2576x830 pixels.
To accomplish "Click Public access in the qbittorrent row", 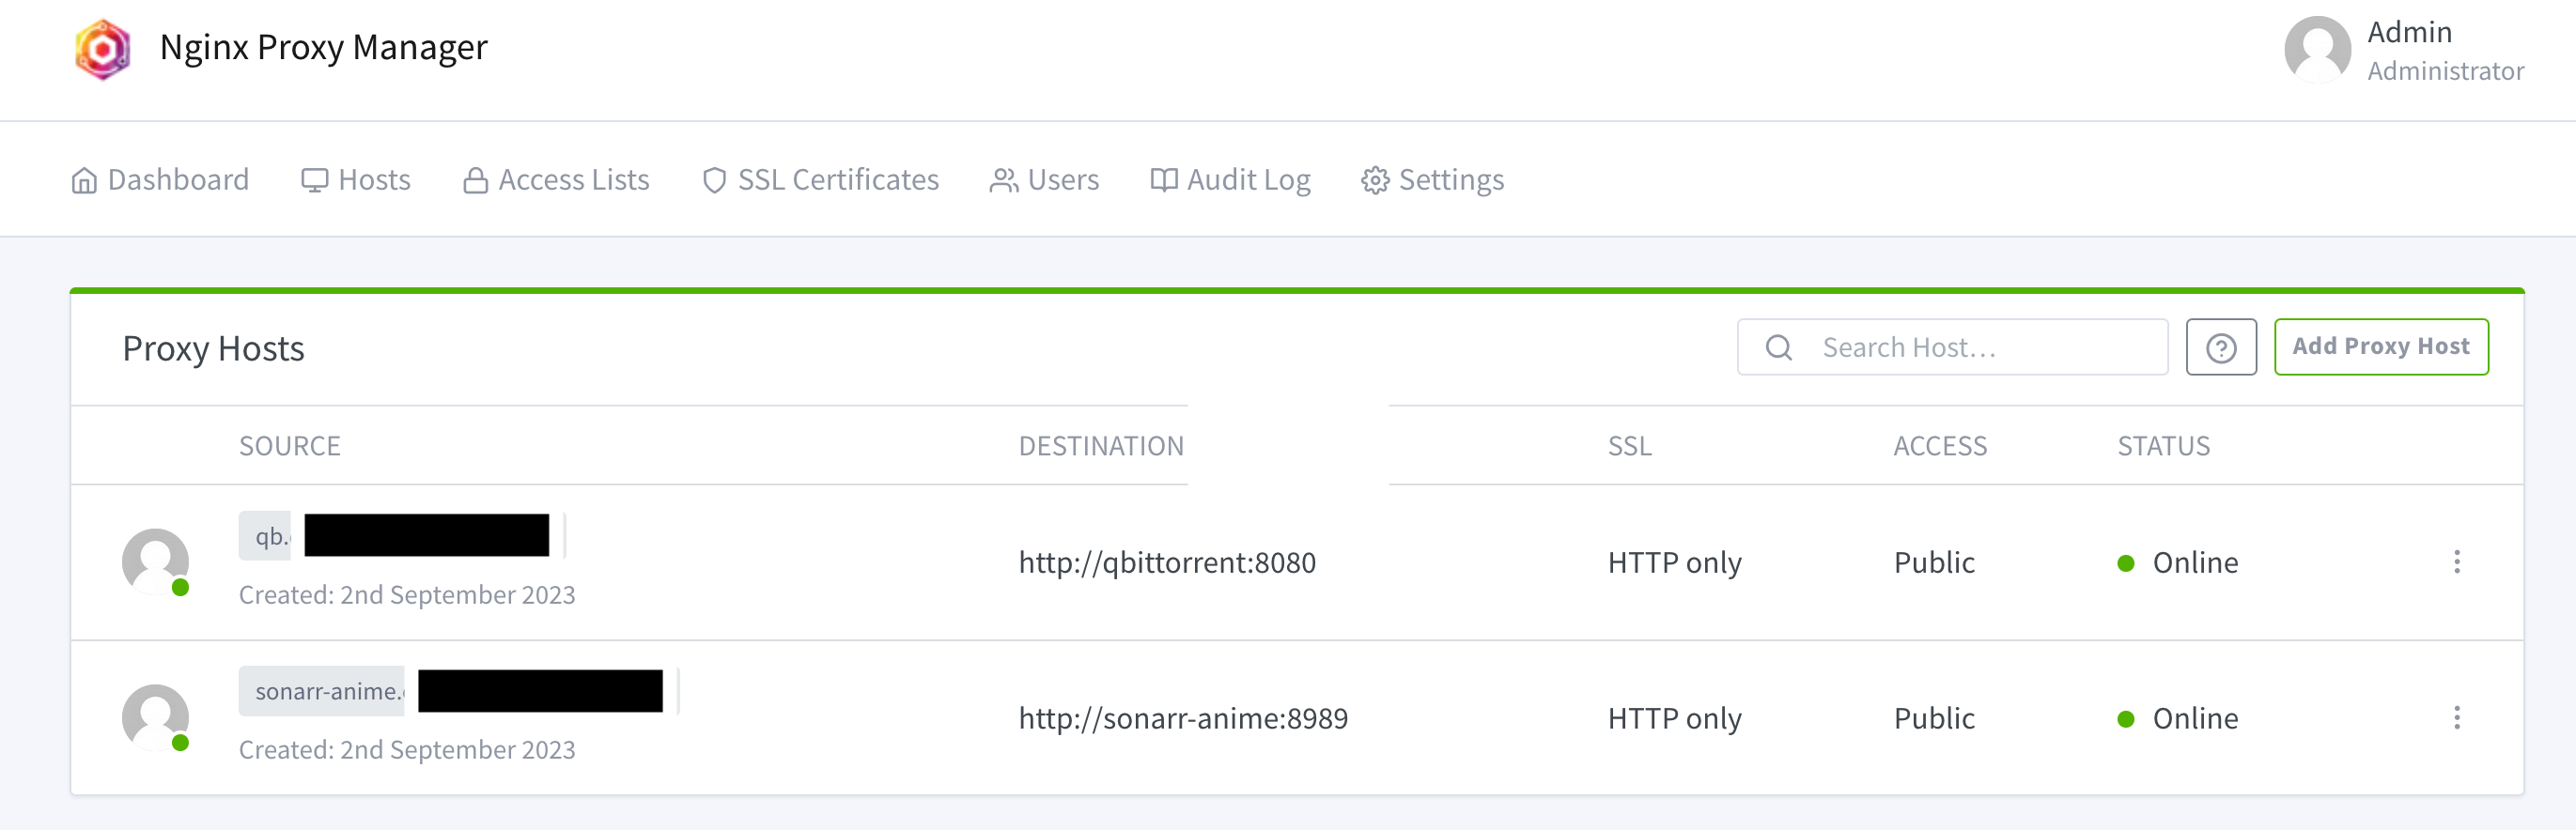I will pyautogui.click(x=1934, y=563).
